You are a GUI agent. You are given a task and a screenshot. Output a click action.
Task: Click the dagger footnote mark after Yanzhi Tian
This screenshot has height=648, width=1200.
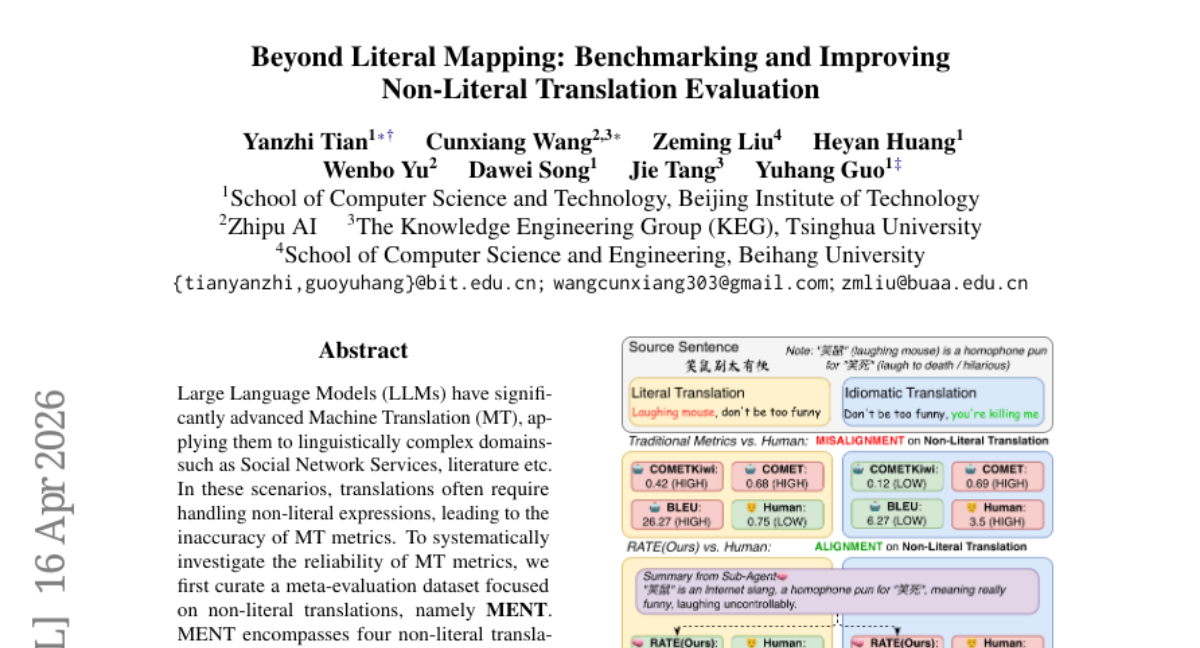pos(390,135)
